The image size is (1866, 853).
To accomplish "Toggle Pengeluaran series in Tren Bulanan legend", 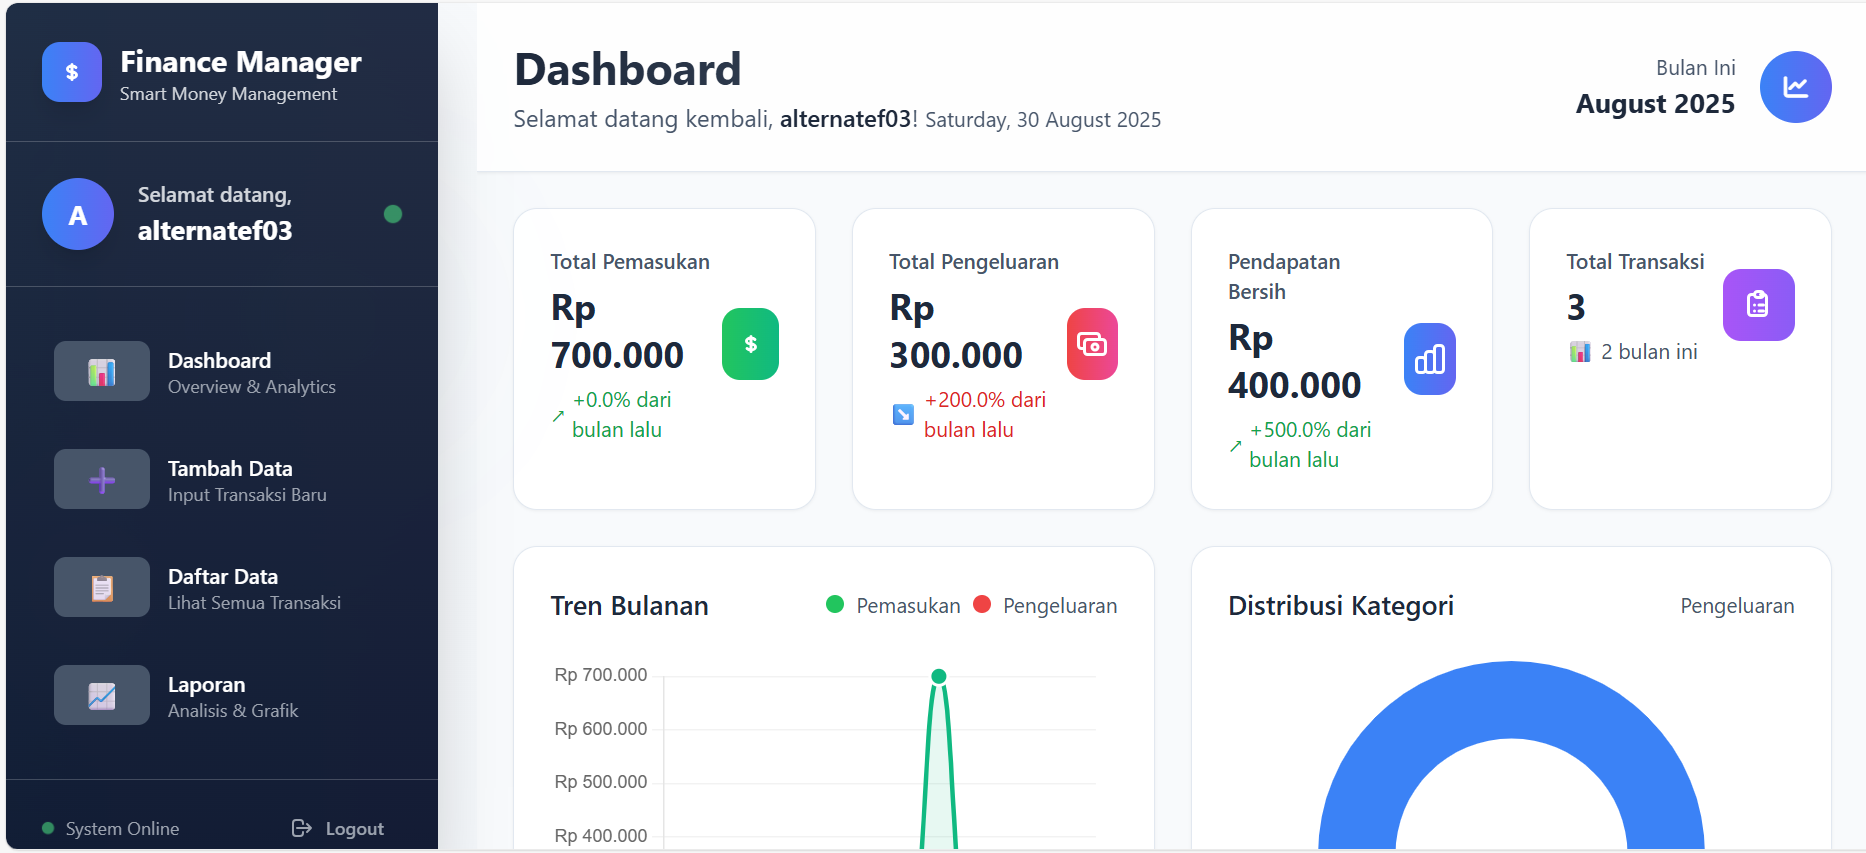I will tap(1045, 605).
